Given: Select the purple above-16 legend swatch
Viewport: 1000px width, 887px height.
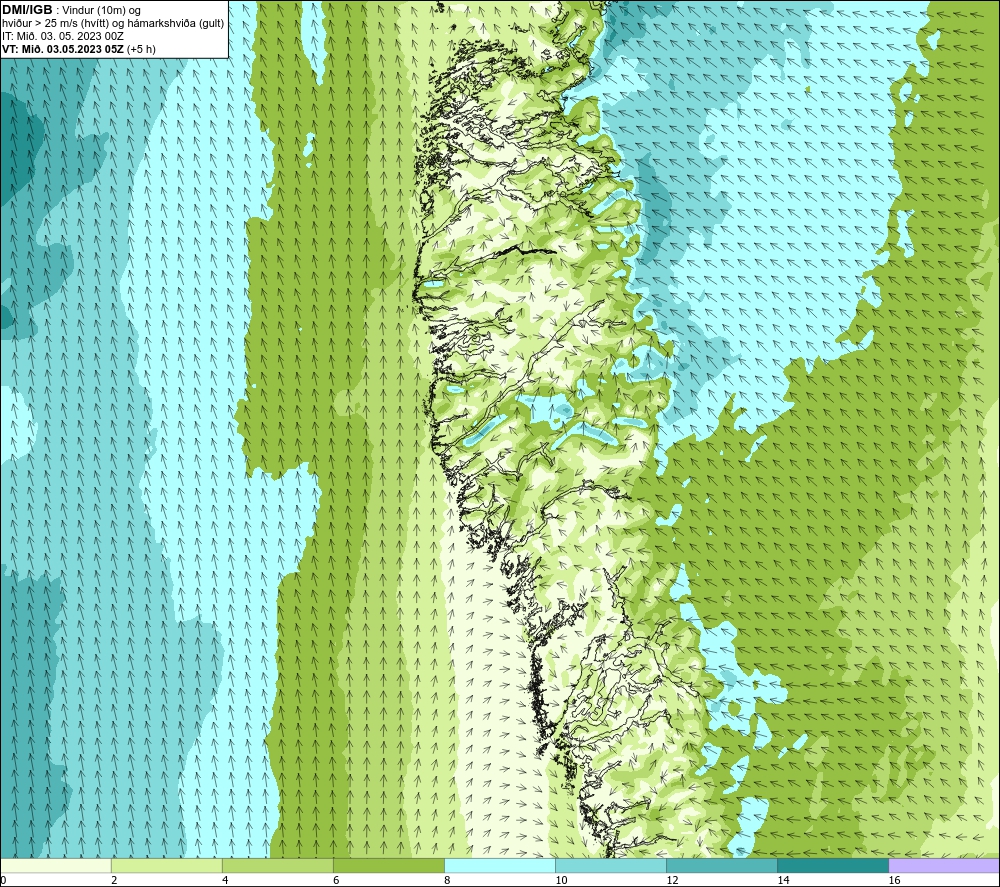Looking at the screenshot, I should 943,865.
